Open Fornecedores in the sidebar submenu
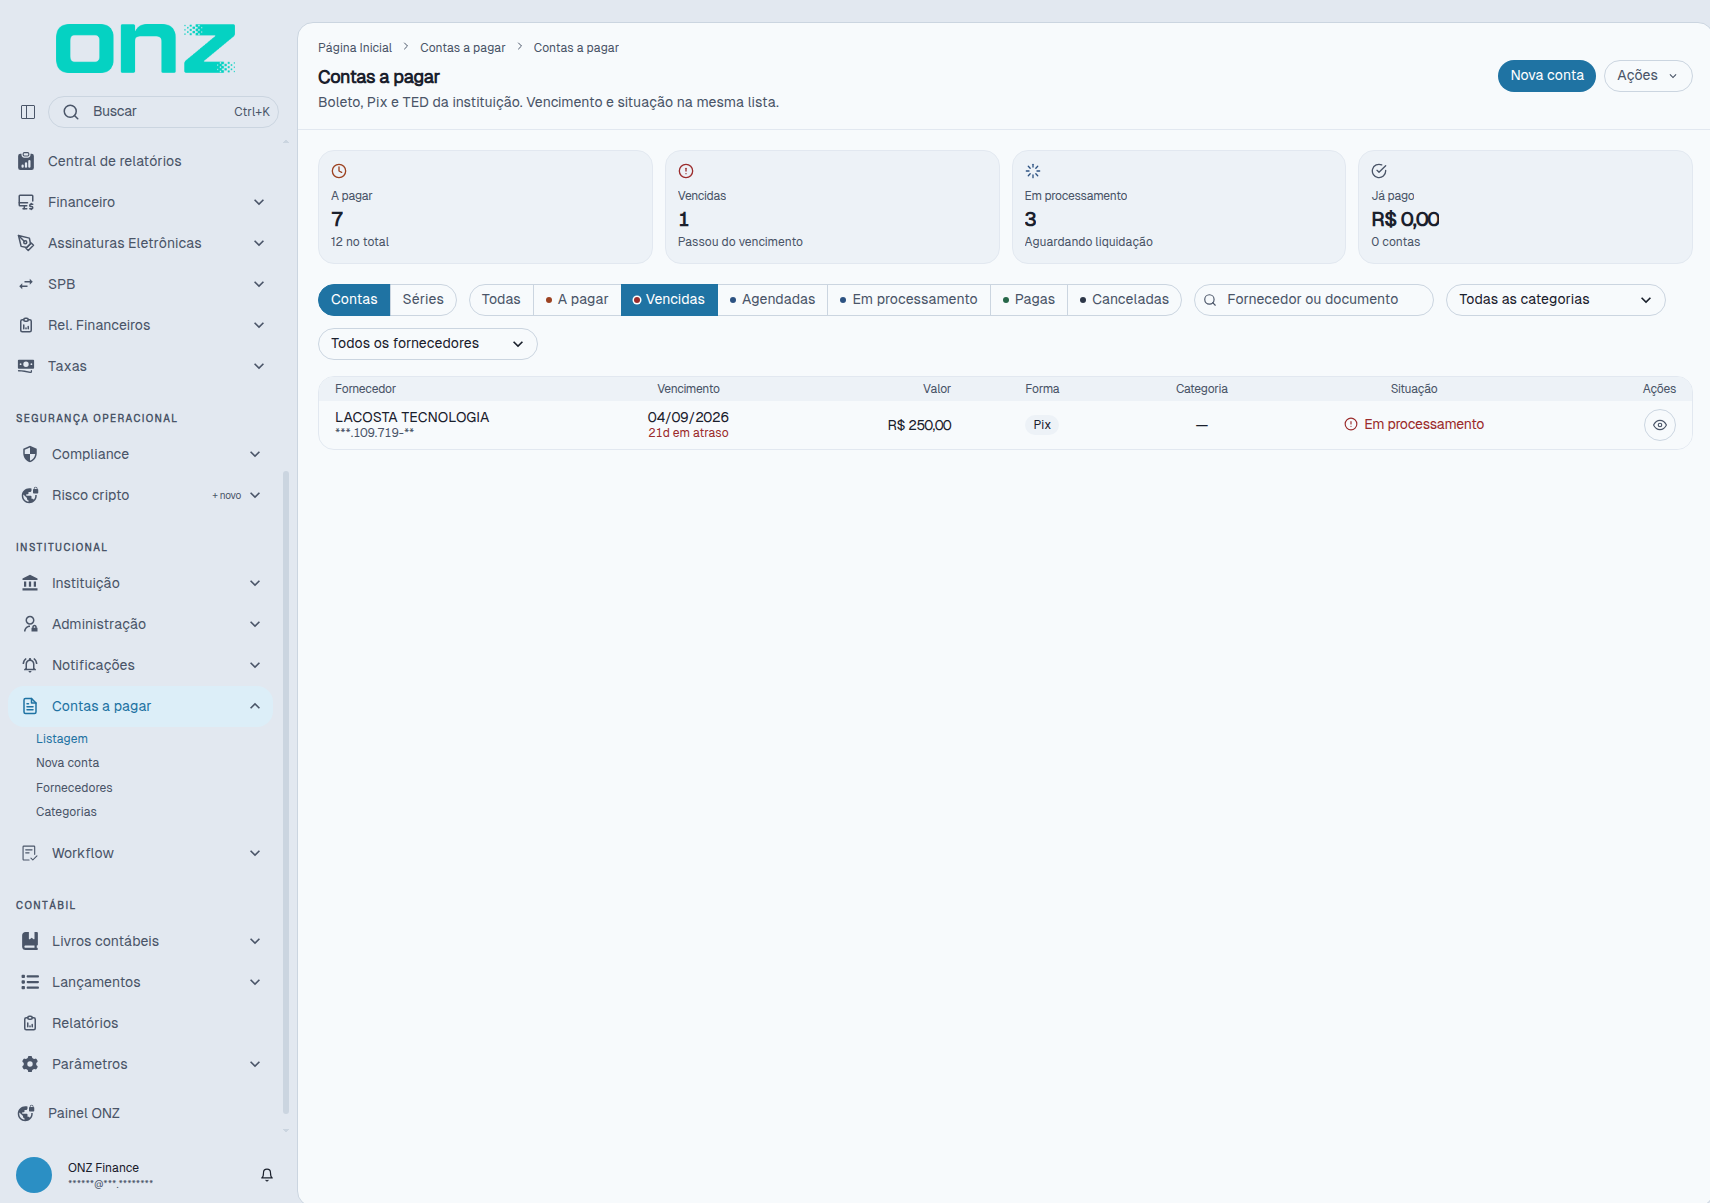The image size is (1710, 1203). click(74, 788)
